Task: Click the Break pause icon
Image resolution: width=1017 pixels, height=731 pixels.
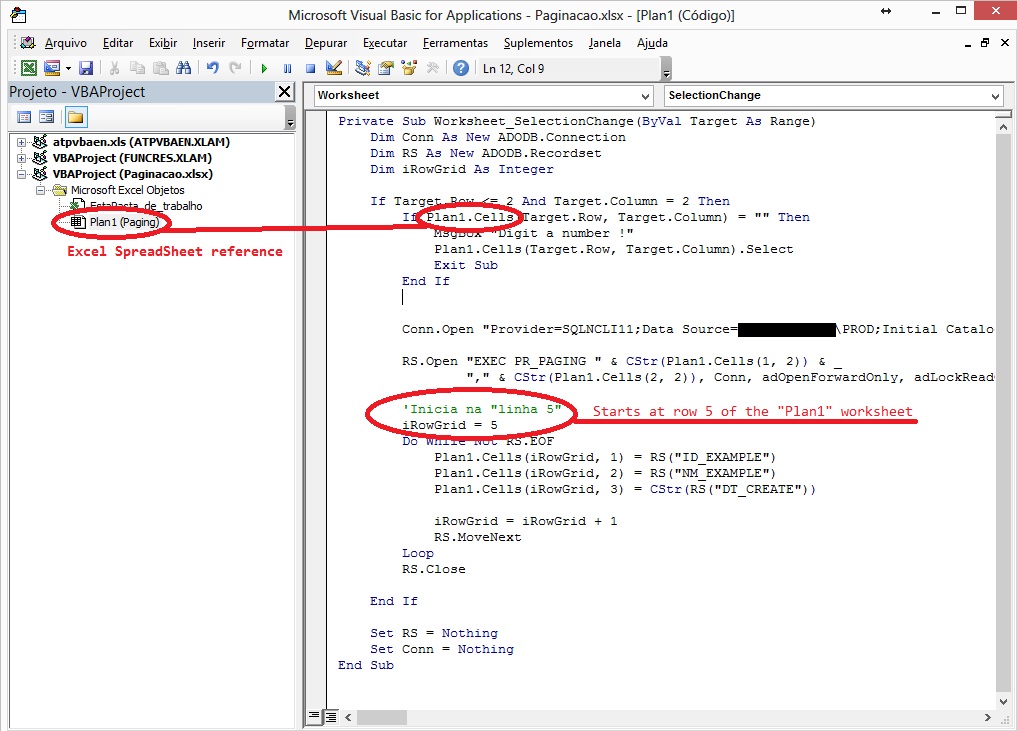Action: pyautogui.click(x=287, y=68)
